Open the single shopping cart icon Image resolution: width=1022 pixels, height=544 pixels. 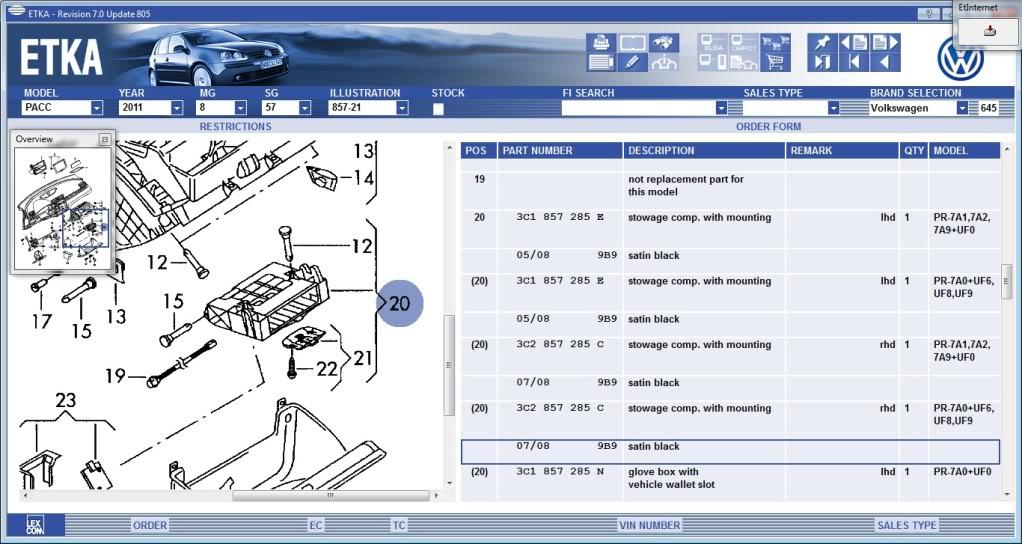(776, 63)
